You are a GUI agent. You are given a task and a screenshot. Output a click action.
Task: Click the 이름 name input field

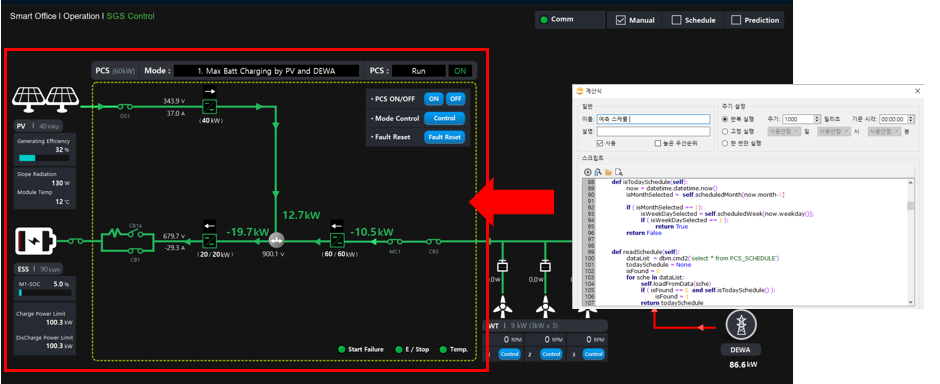[x=653, y=119]
